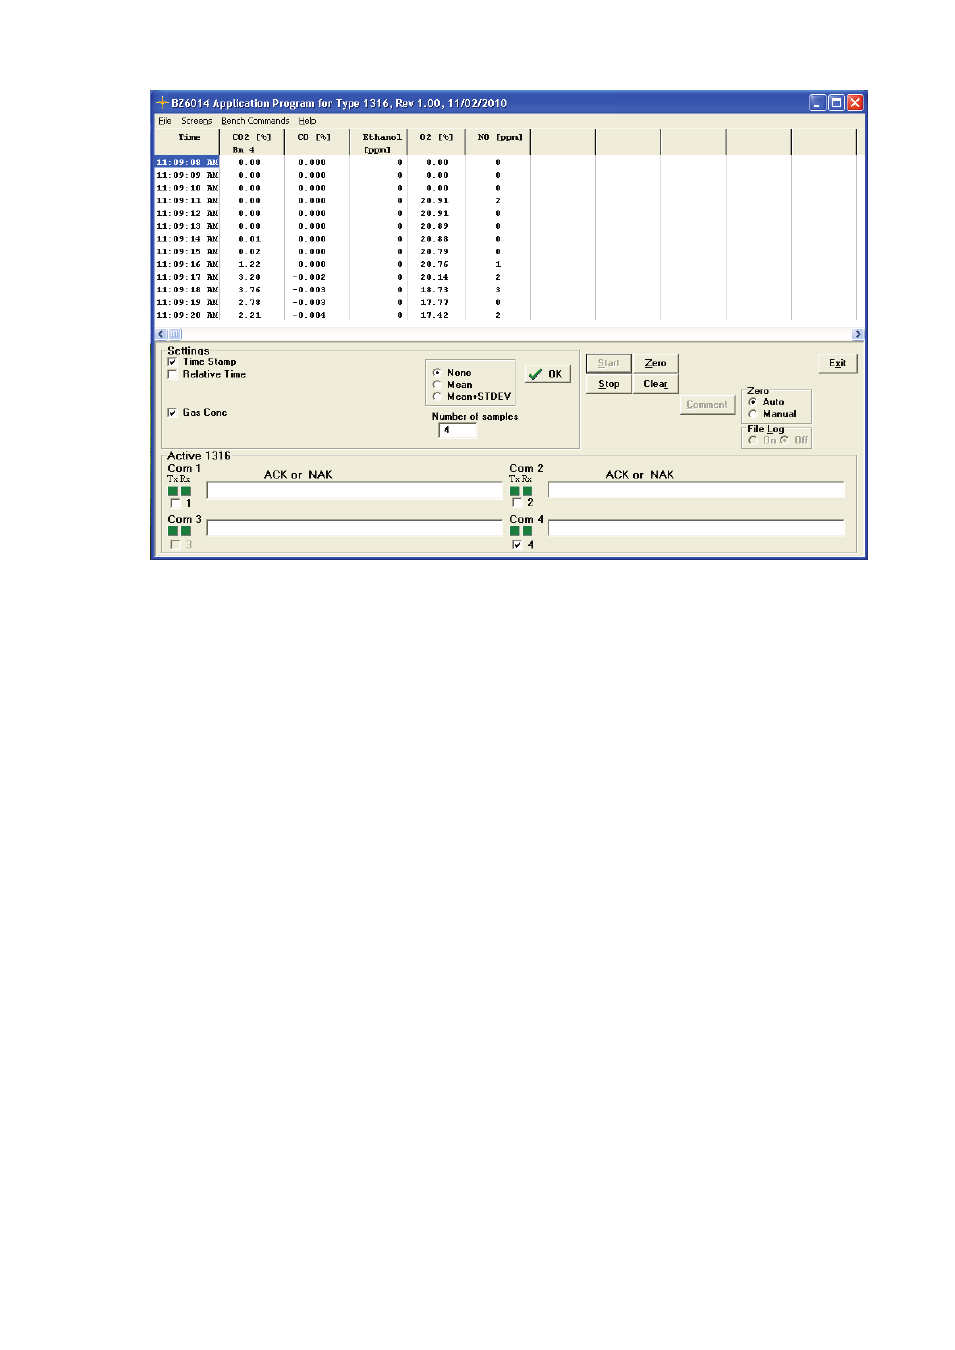
Task: Click the Com 4 message field
Action: 696,527
